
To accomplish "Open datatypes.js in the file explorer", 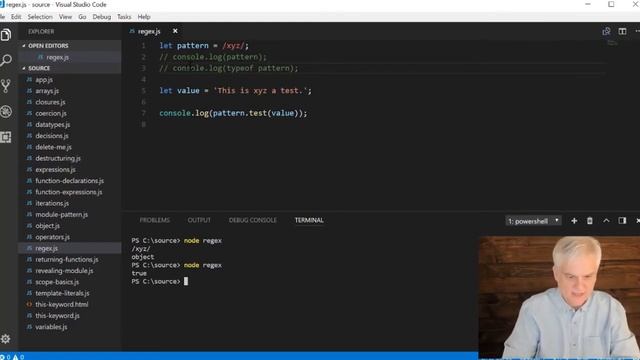I will point(53,124).
